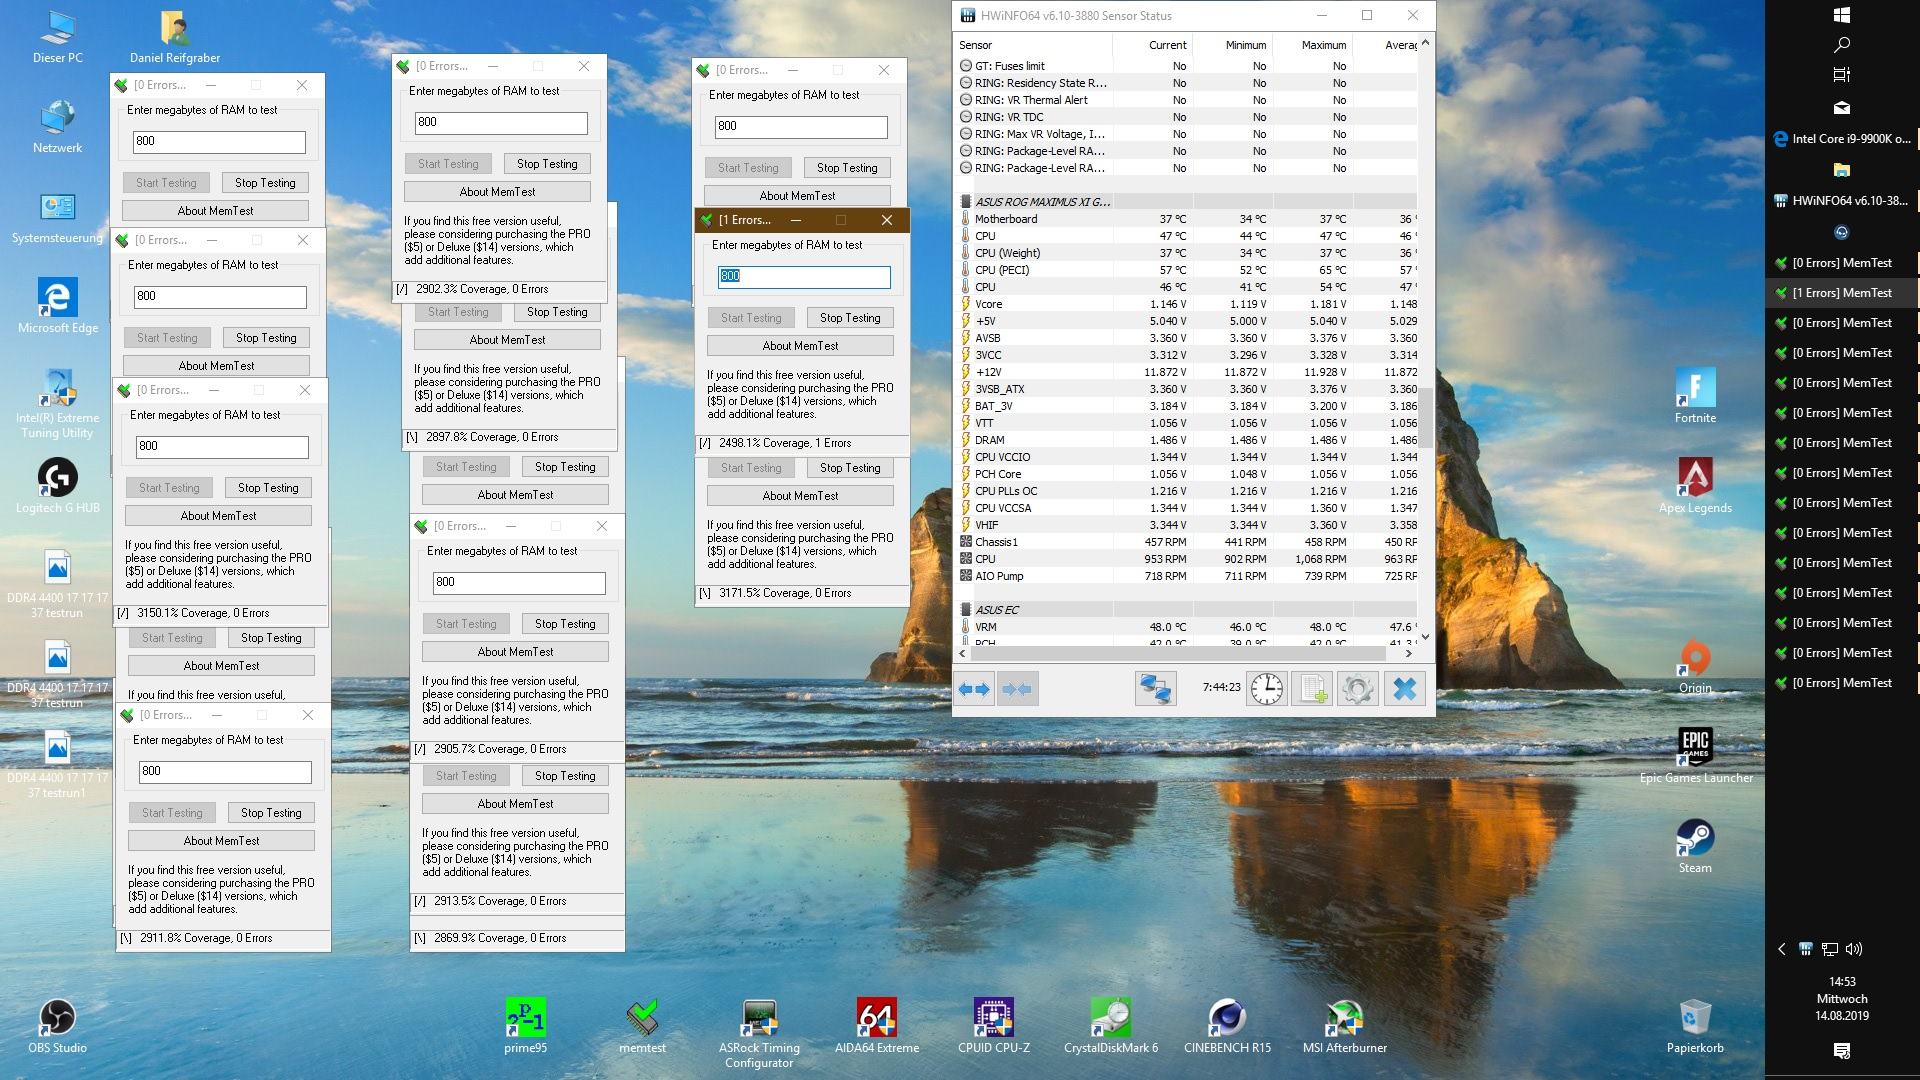Open Intel Extreme Tuning Utility icon
Viewport: 1920px width, 1080px height.
[x=57, y=403]
